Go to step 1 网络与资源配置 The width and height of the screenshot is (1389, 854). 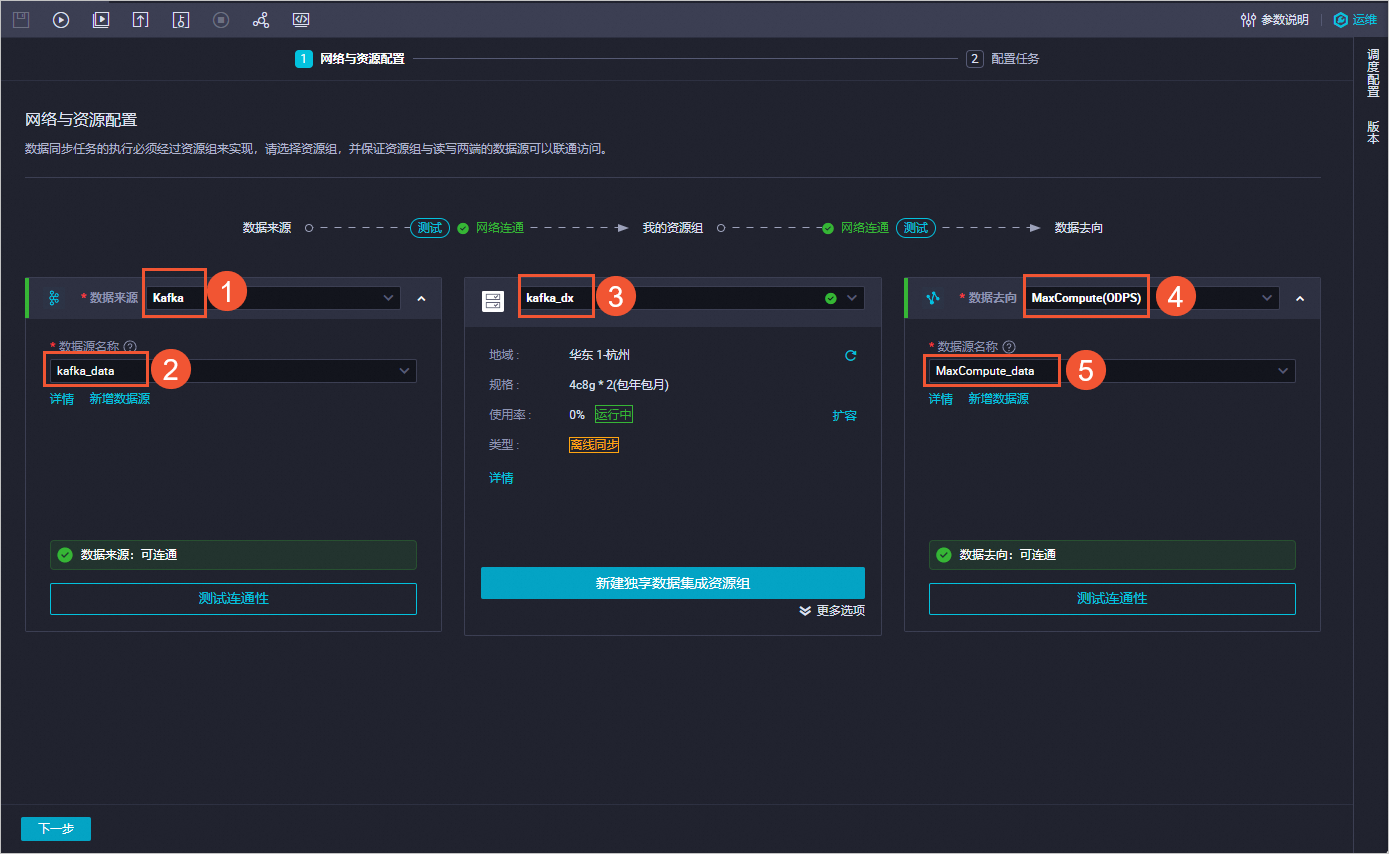350,59
